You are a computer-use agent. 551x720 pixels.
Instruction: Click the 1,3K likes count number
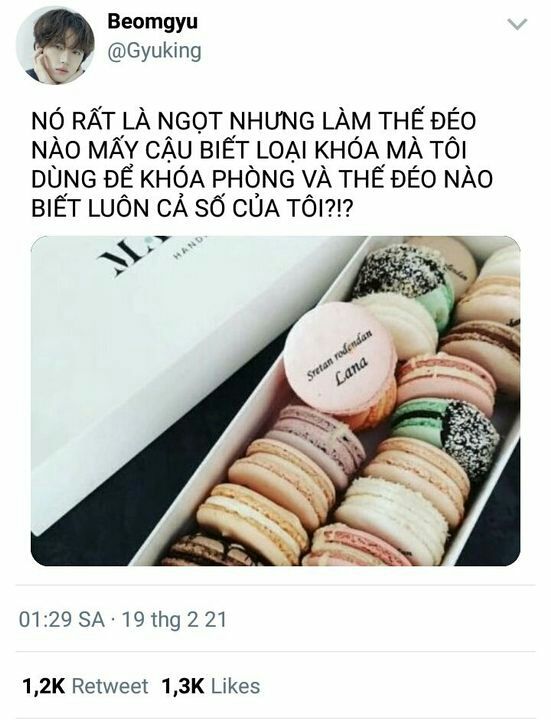pyautogui.click(x=183, y=686)
